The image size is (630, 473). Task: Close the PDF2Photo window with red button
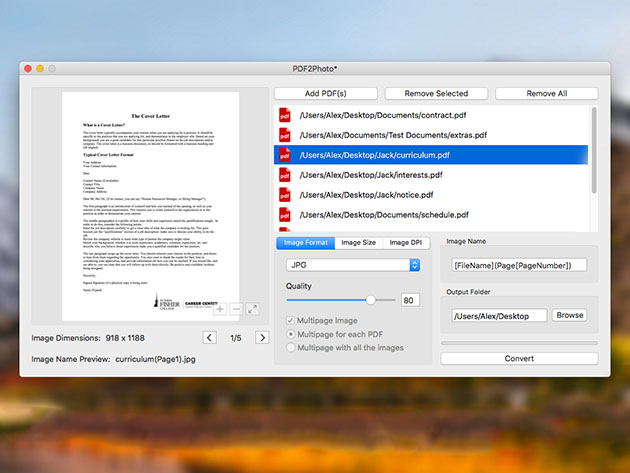(x=28, y=69)
